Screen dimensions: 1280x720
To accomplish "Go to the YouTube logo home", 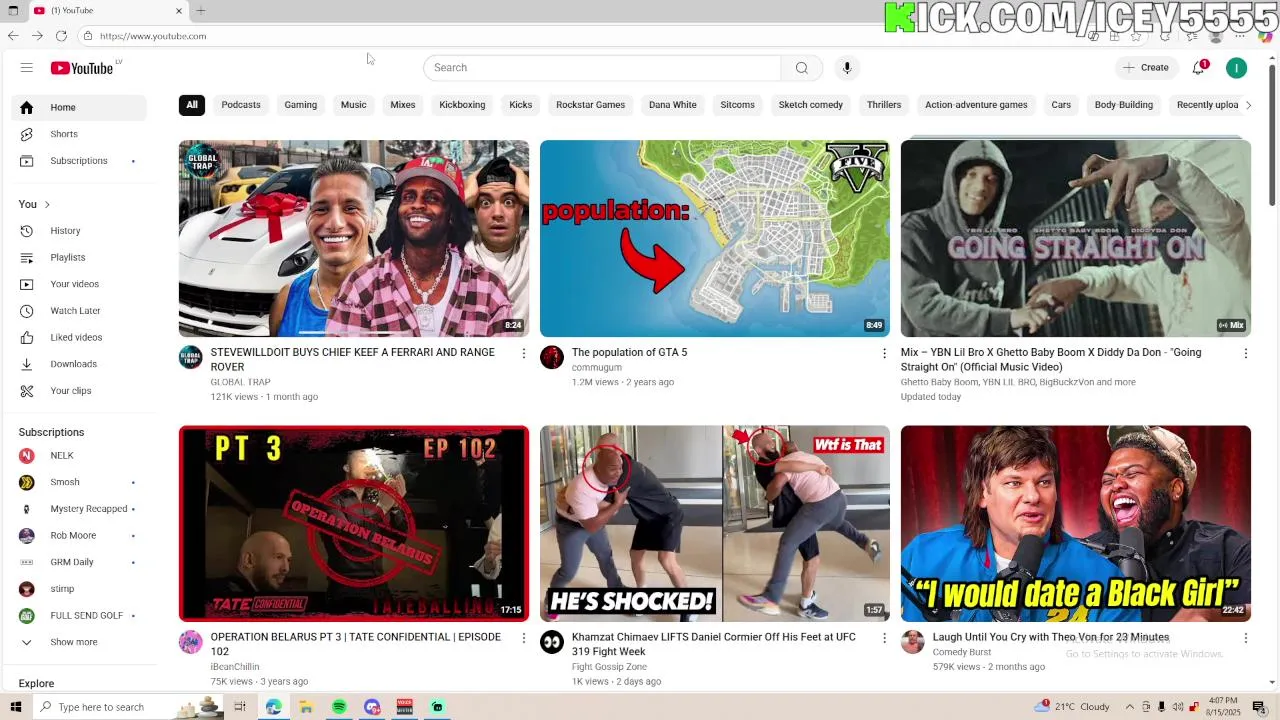I will [x=82, y=68].
